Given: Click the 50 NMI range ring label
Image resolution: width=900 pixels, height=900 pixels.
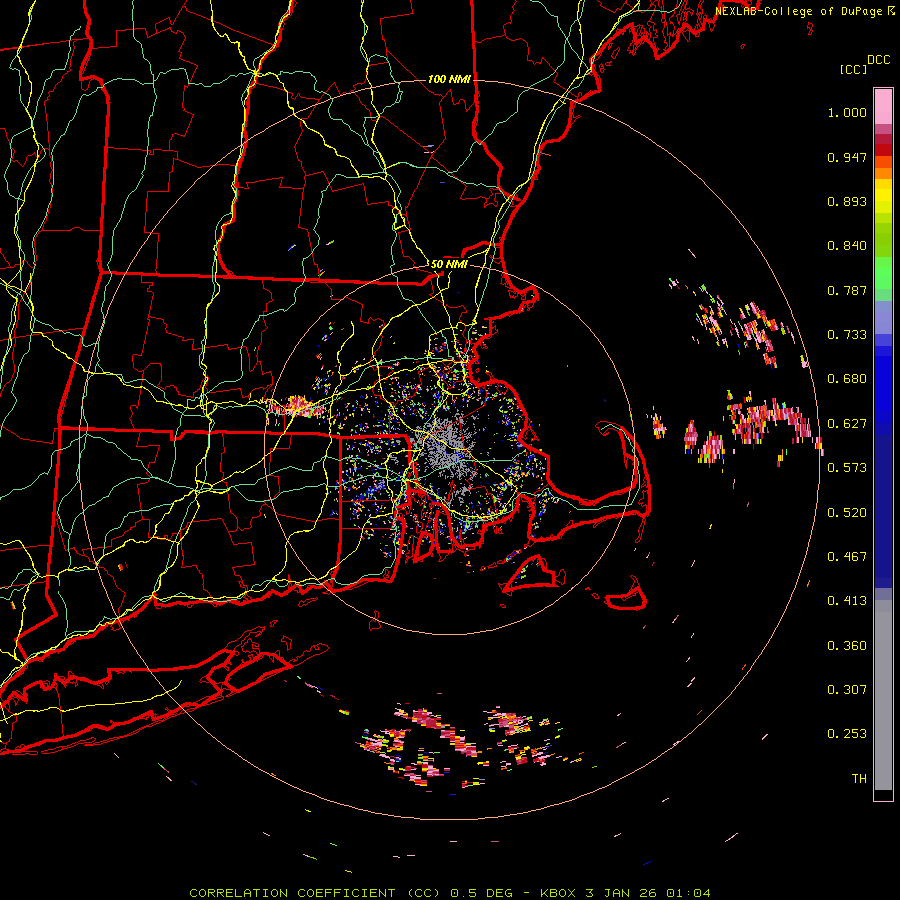Looking at the screenshot, I should 449,264.
